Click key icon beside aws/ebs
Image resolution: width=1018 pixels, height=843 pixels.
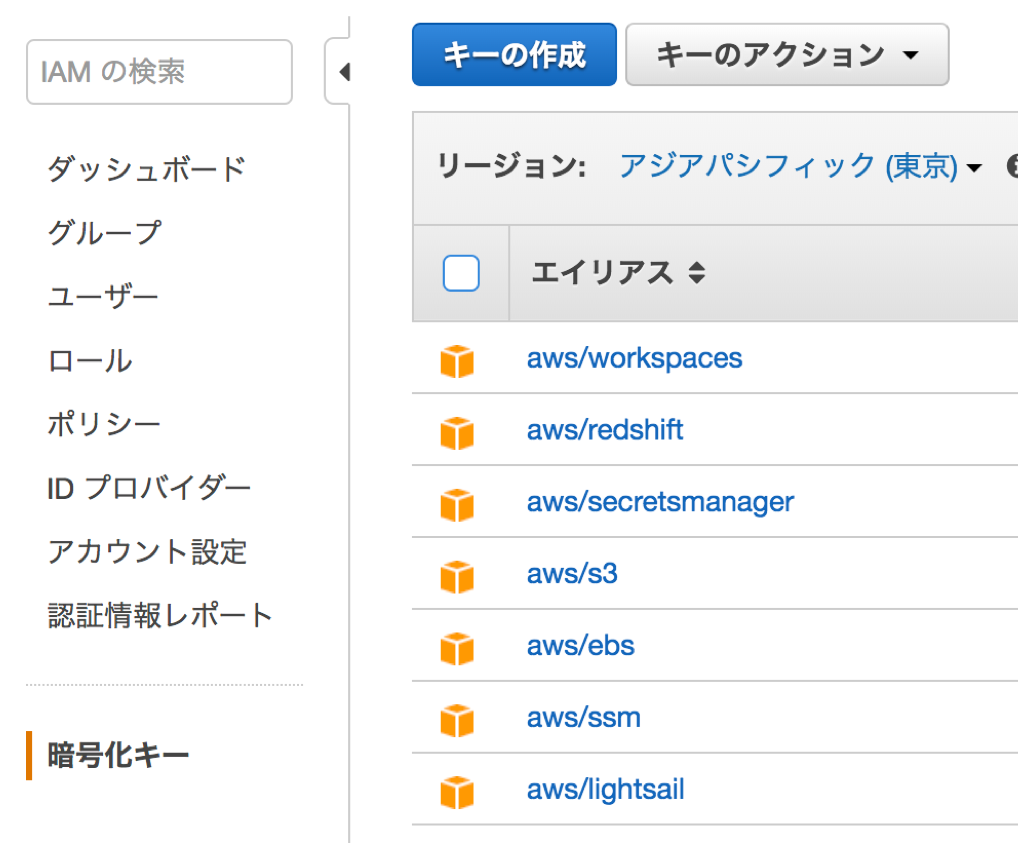[457, 649]
